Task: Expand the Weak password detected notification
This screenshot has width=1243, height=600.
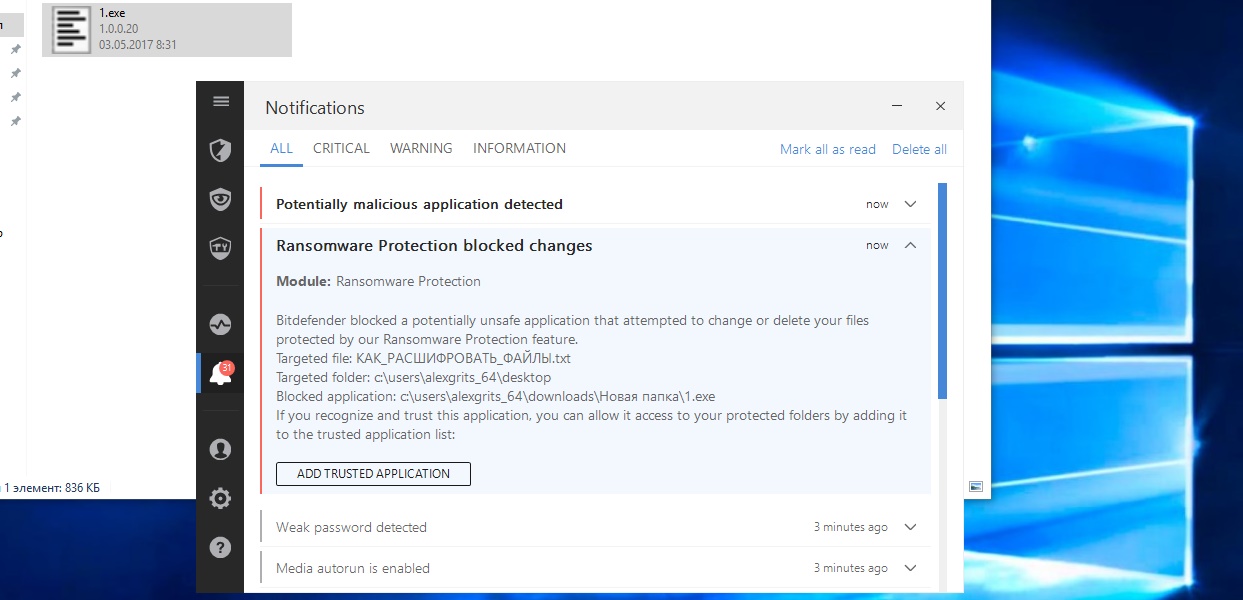Action: click(x=910, y=527)
